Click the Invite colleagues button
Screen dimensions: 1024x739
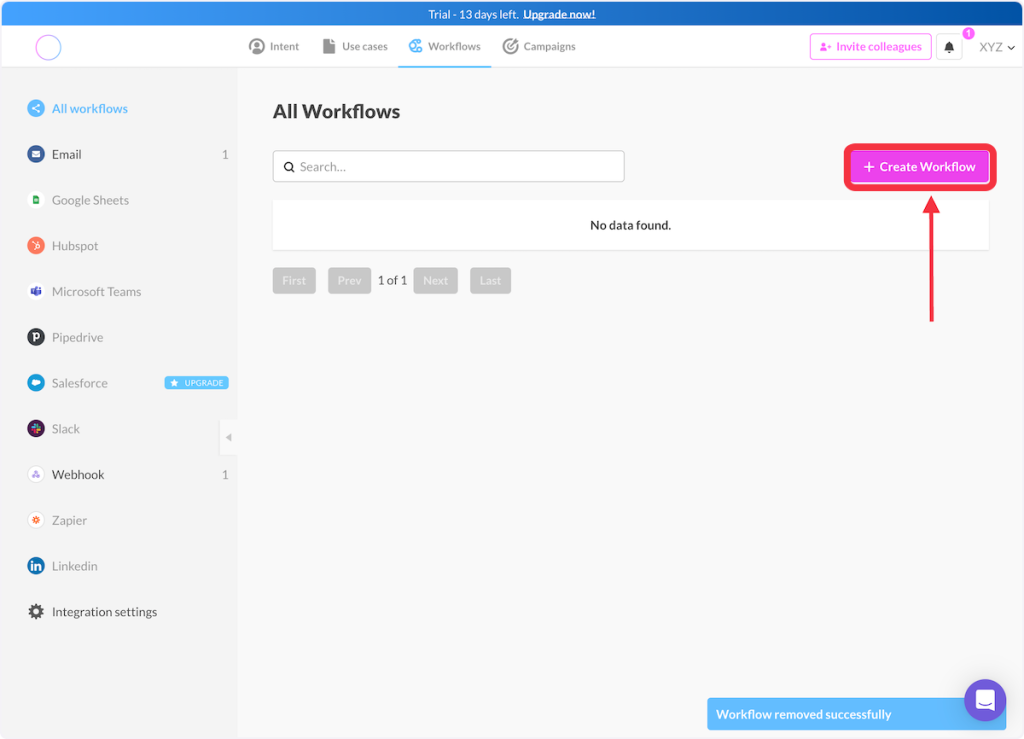pyautogui.click(x=869, y=47)
